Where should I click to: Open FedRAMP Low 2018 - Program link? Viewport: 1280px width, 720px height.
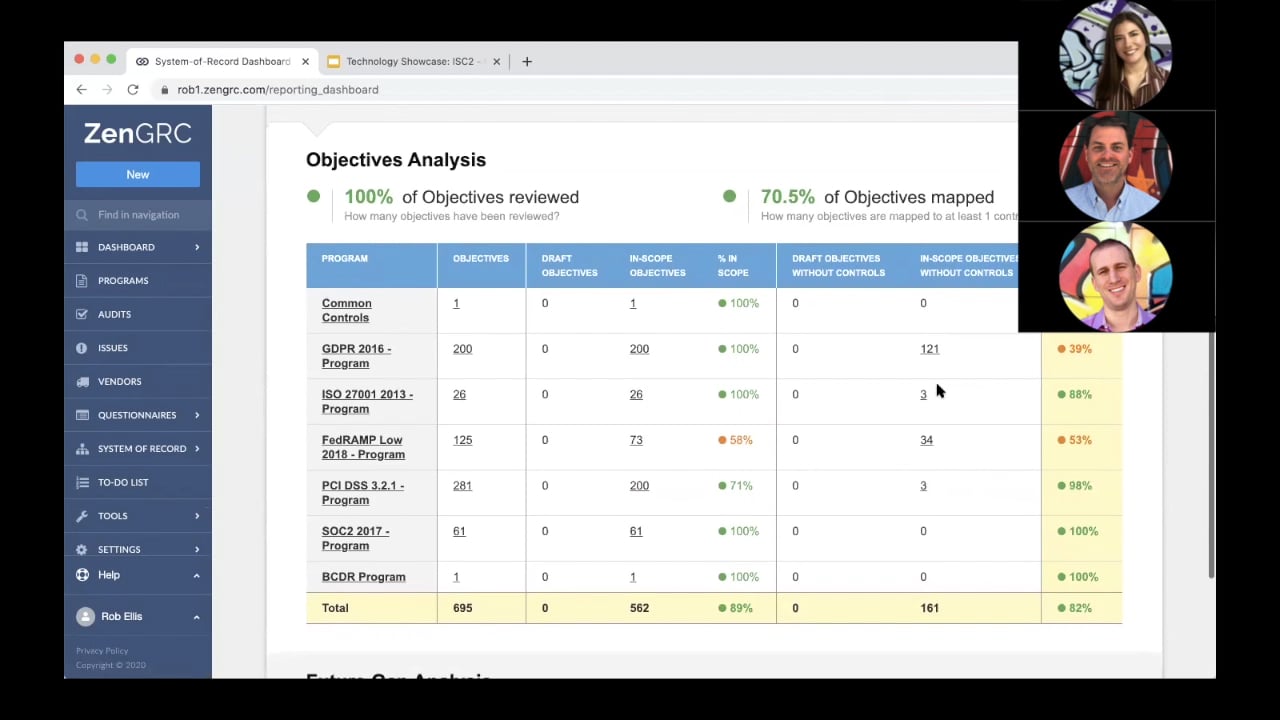click(363, 447)
